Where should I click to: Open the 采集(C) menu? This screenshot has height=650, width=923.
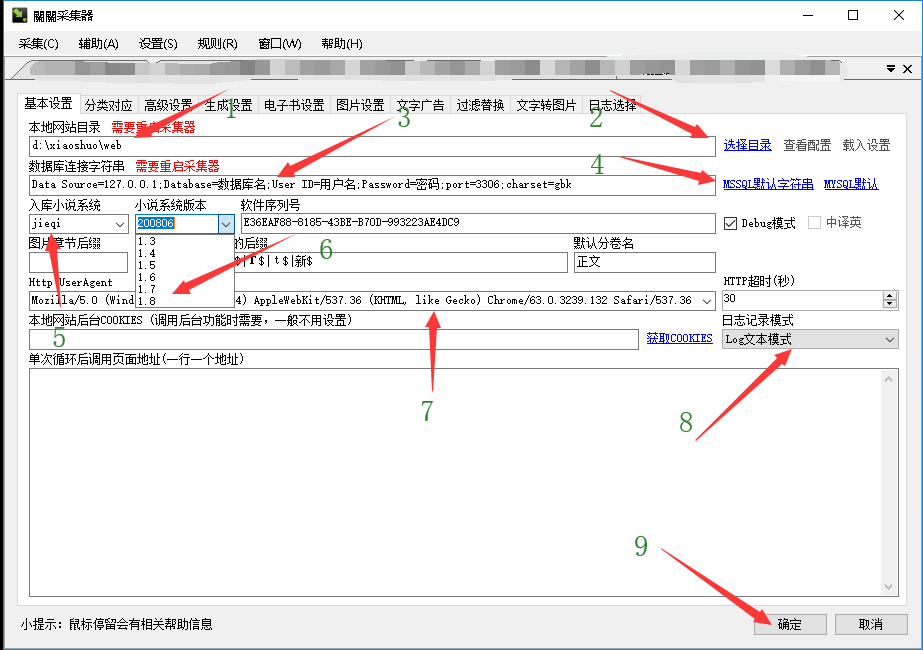coord(39,44)
